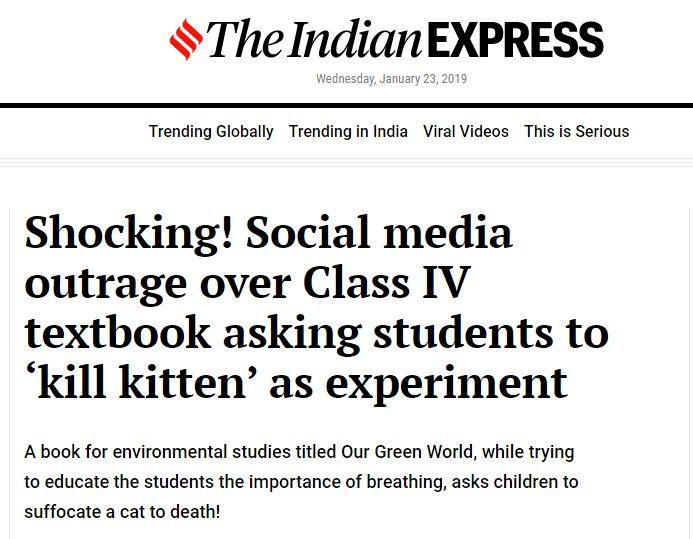Click the Wednesday, January 23, 2019 date text

(x=392, y=79)
